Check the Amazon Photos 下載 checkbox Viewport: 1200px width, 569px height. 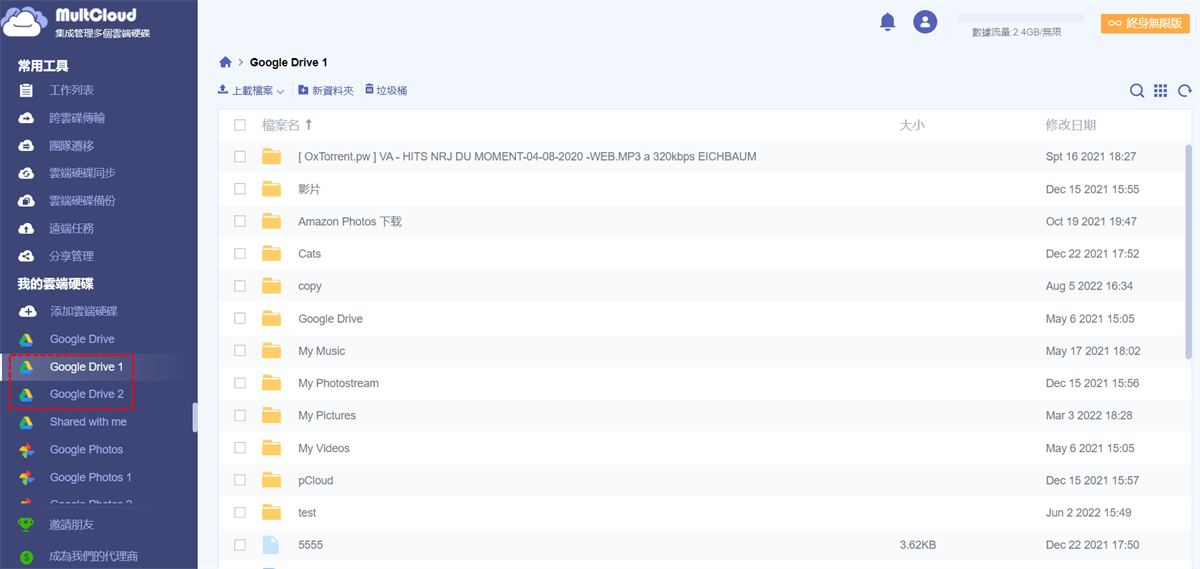tap(240, 221)
